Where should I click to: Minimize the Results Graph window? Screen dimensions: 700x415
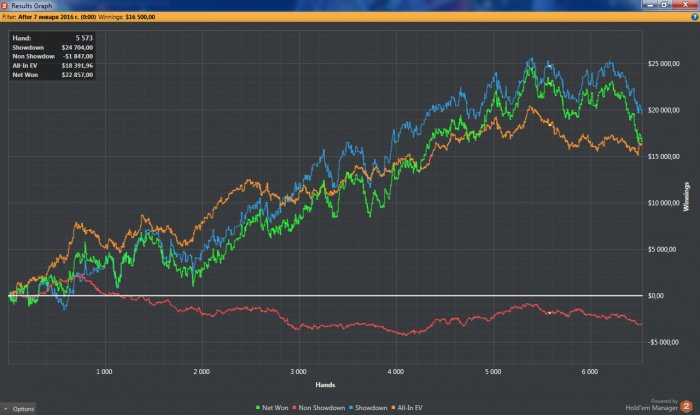click(x=650, y=4)
